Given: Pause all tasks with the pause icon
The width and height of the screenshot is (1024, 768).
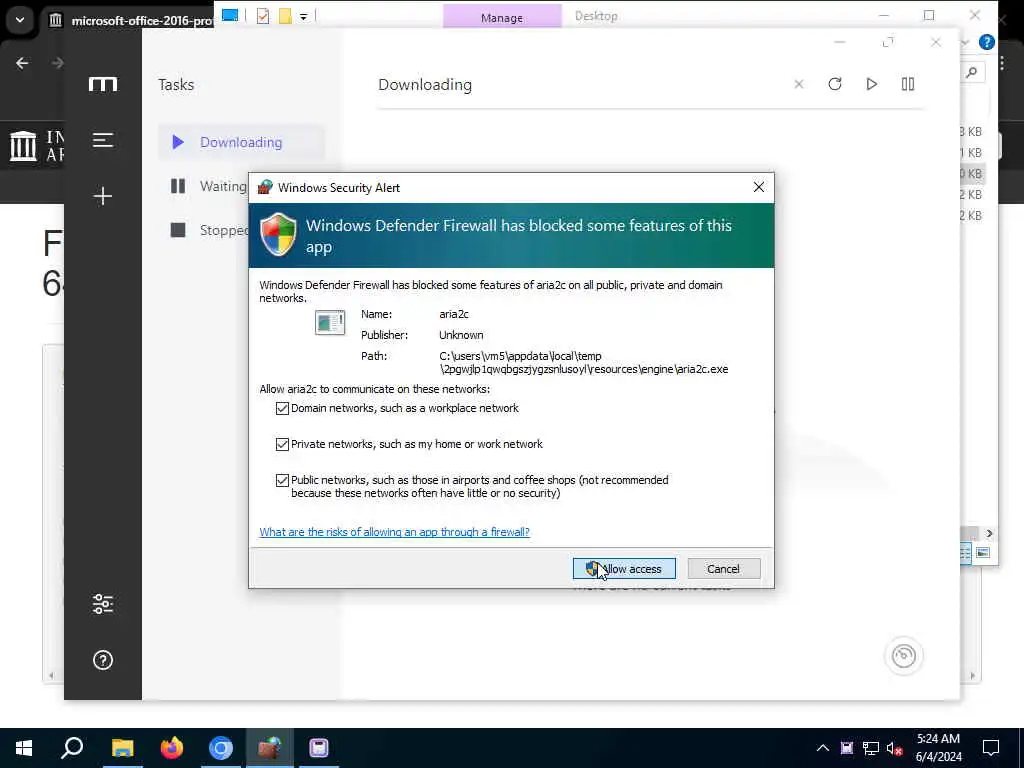Looking at the screenshot, I should click(908, 84).
